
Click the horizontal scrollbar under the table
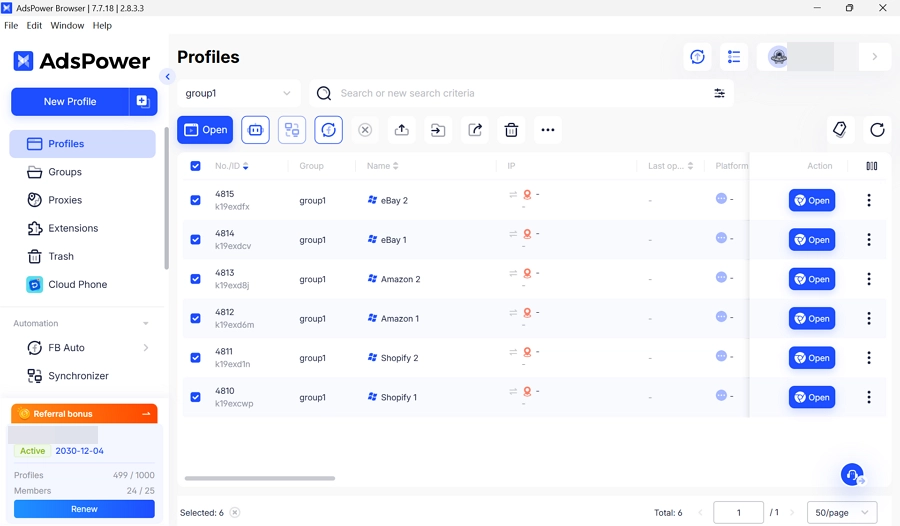click(260, 479)
